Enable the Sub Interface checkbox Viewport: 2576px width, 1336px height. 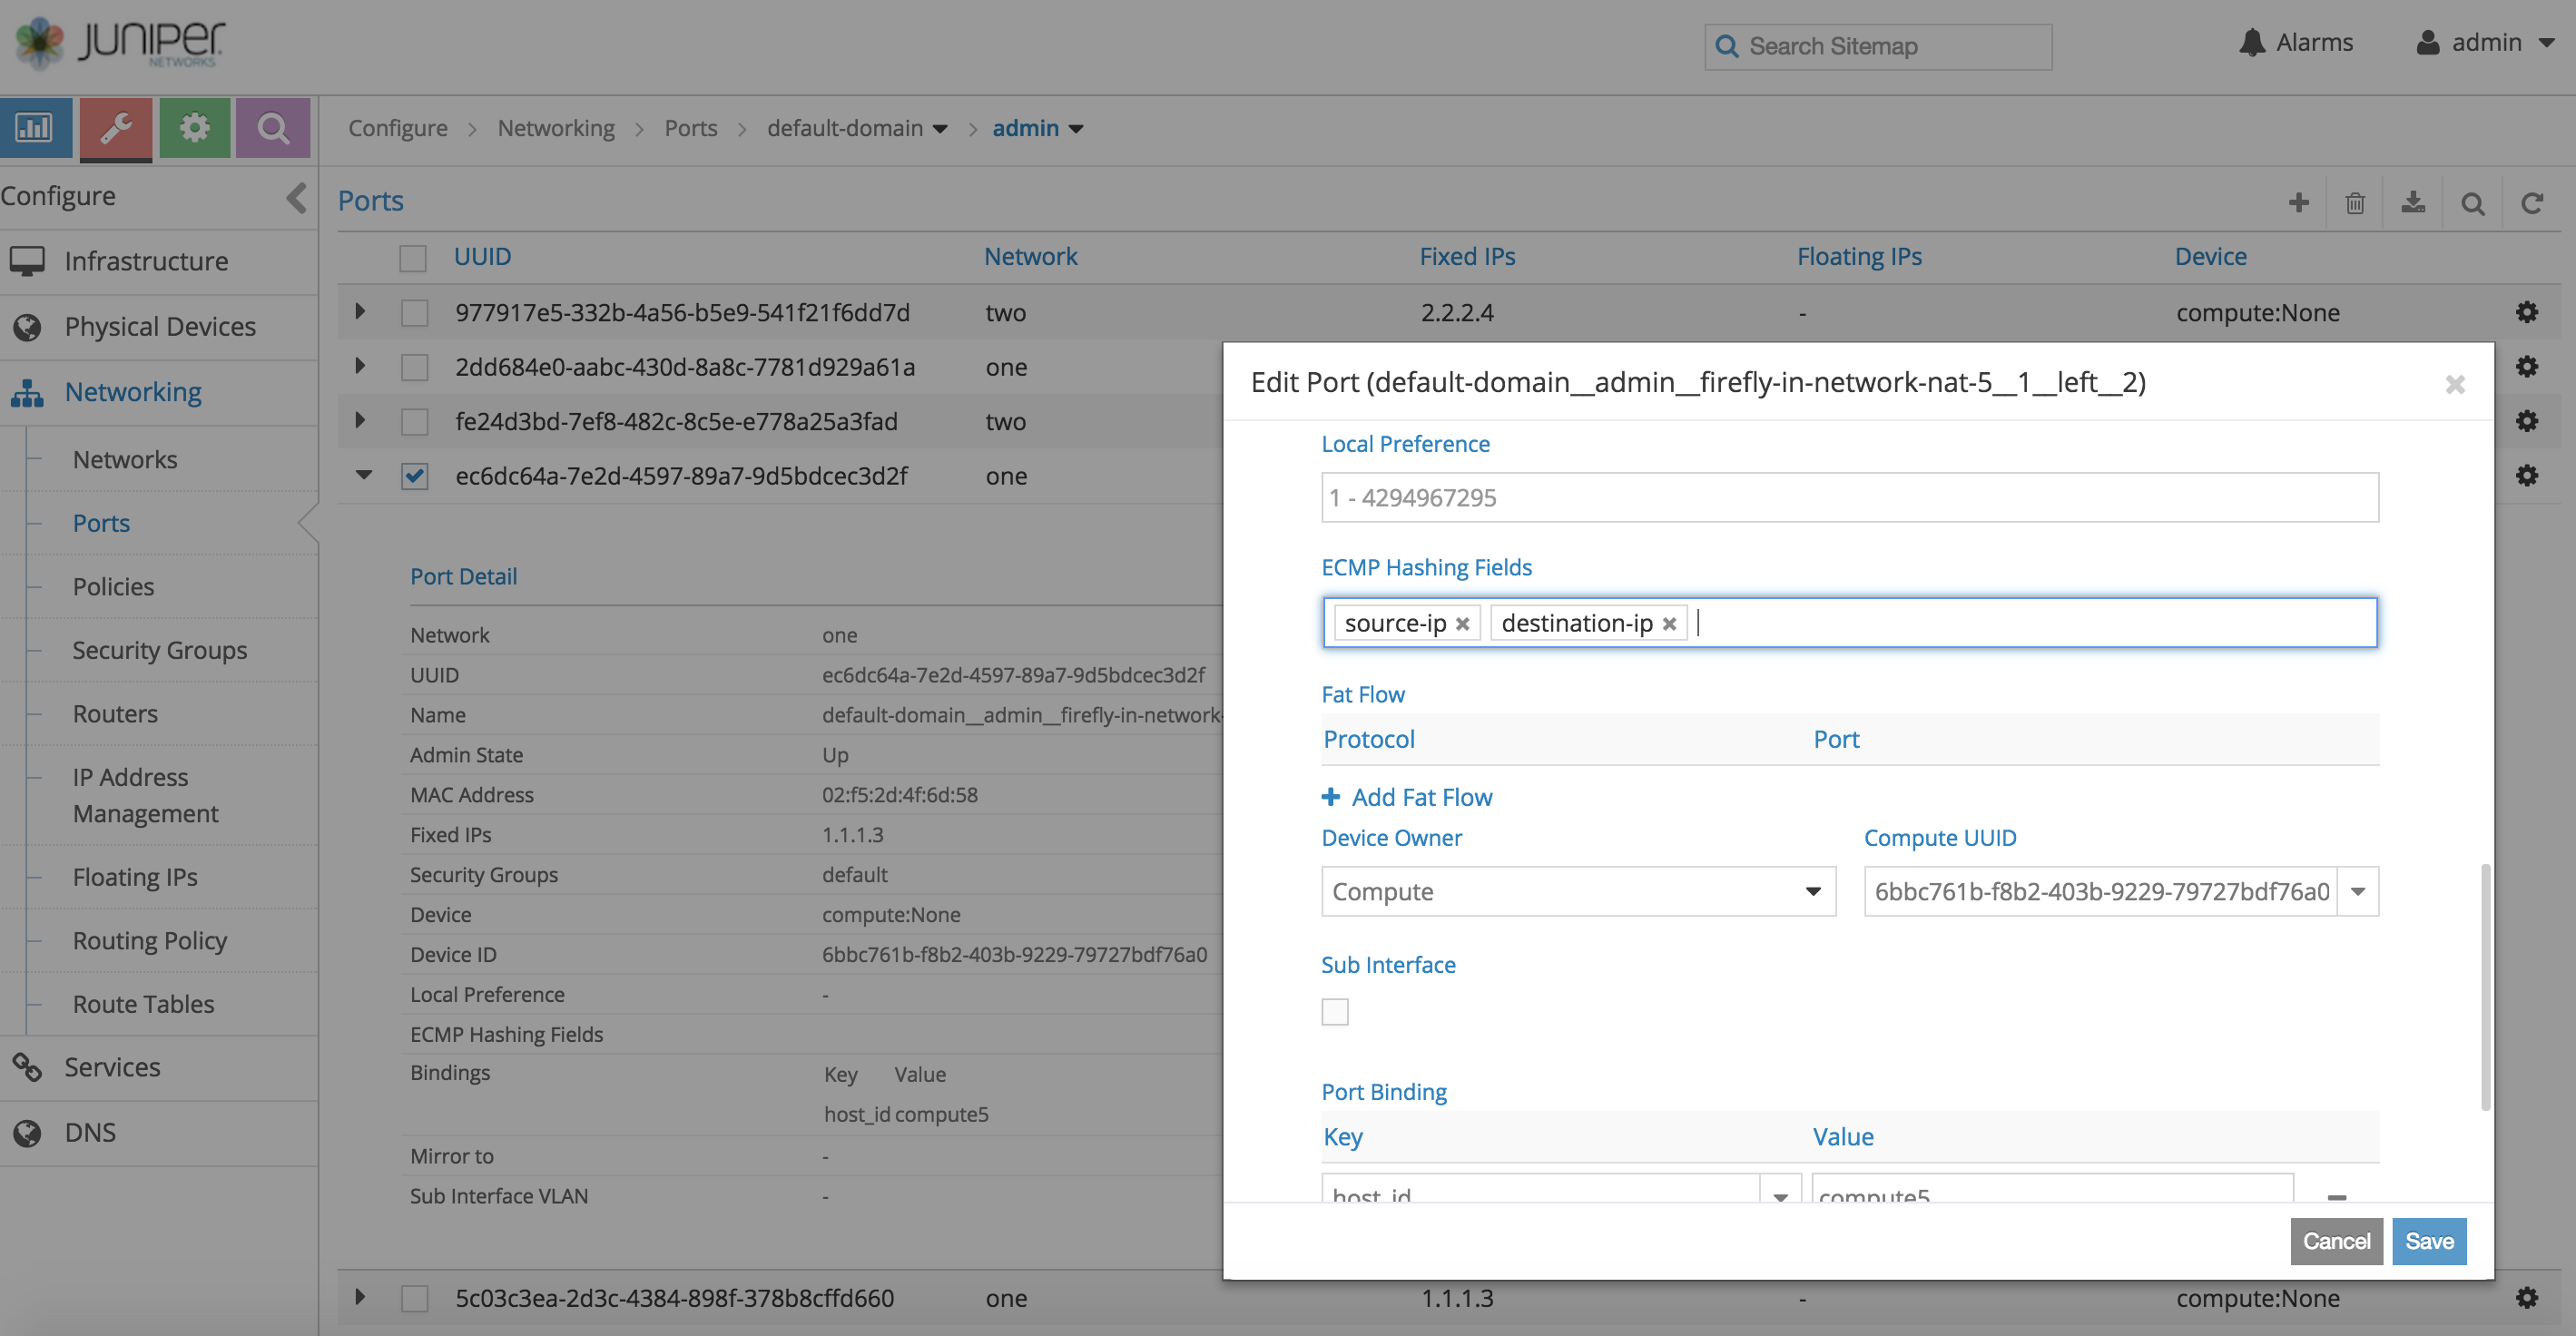click(1335, 1012)
